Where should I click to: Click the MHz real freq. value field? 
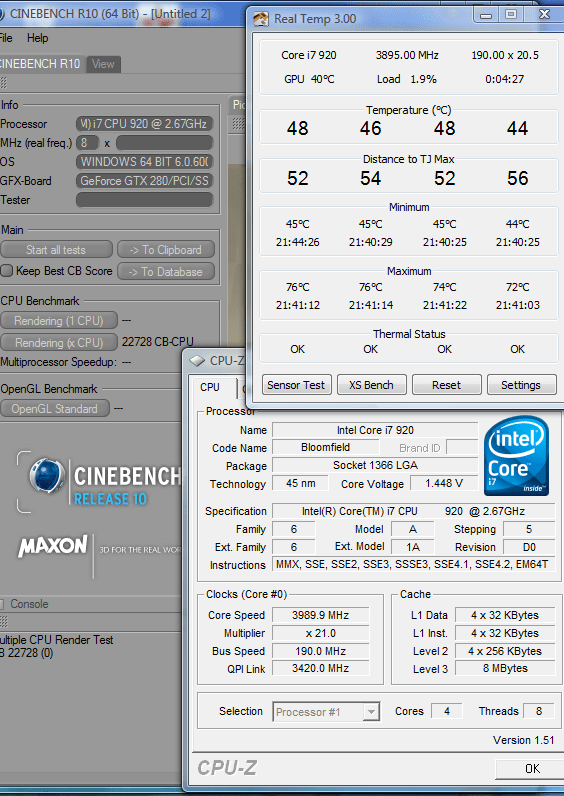pos(87,143)
